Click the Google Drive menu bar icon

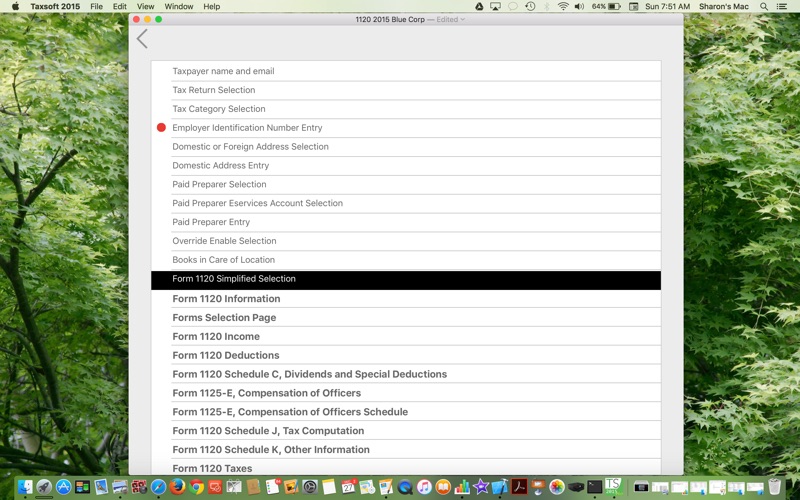point(479,6)
